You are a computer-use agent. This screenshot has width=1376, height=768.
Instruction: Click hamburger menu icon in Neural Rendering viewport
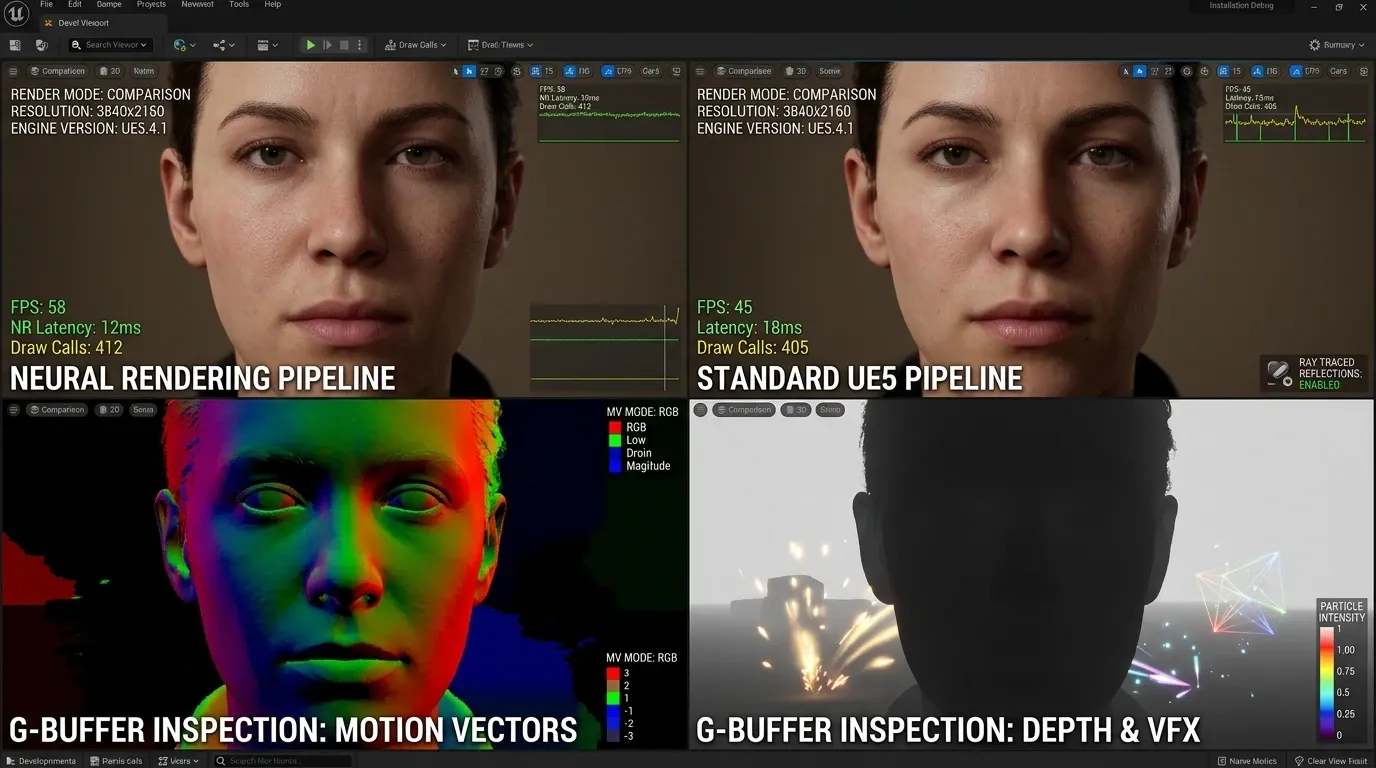pos(14,71)
